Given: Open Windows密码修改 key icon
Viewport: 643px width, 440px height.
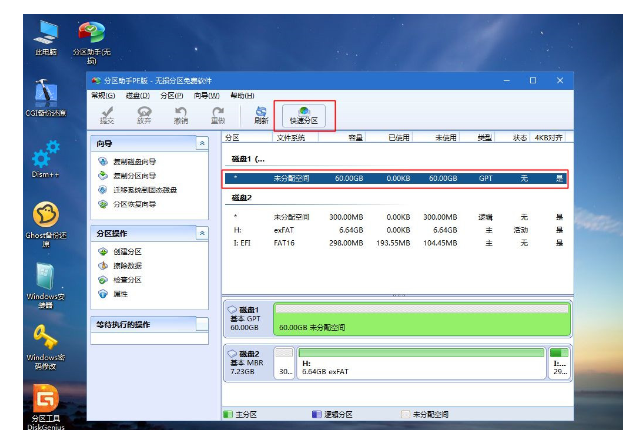Looking at the screenshot, I should pyautogui.click(x=46, y=347).
